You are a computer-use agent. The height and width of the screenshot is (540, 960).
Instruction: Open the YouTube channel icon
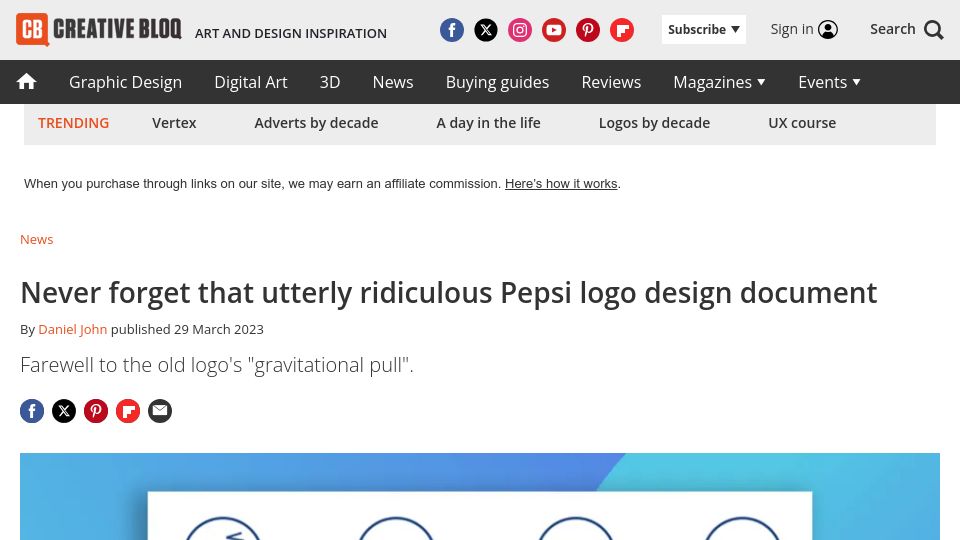pyautogui.click(x=554, y=30)
